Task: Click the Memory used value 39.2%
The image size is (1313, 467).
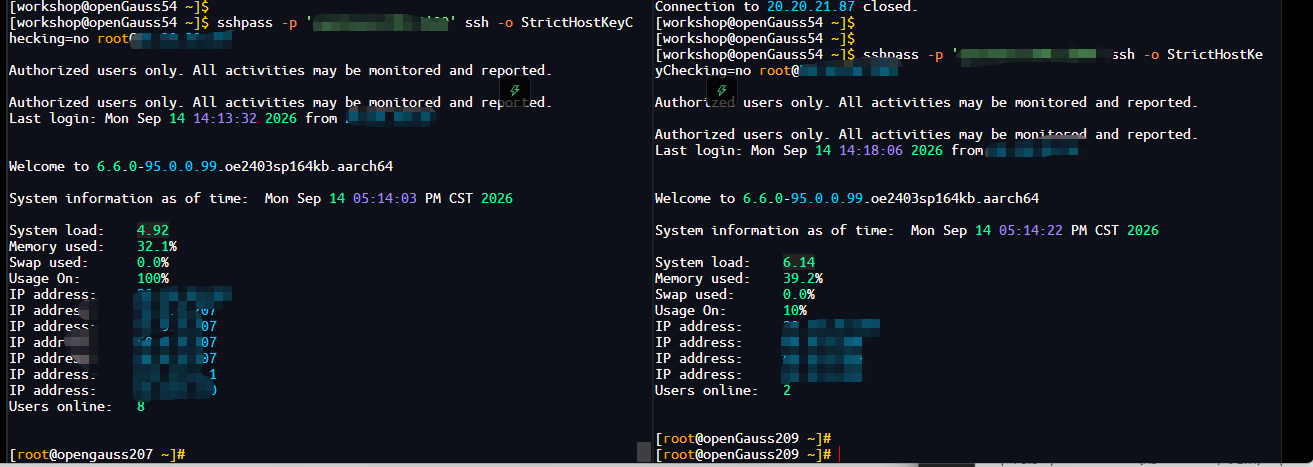Action: click(803, 278)
